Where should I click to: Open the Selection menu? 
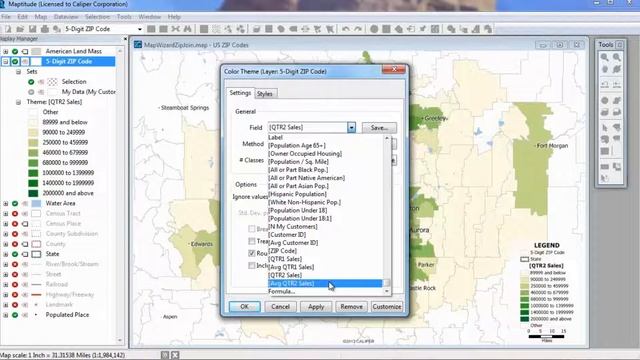[97, 17]
